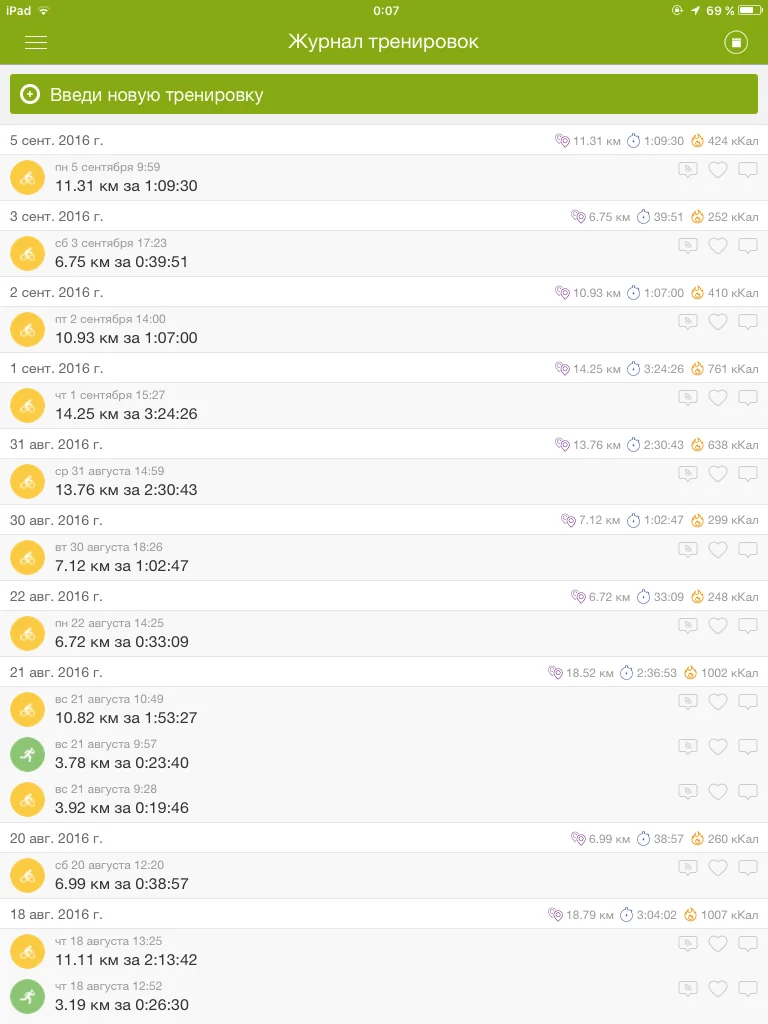Tap the circular icon in the top-right header
This screenshot has height=1024, width=768.
[x=736, y=42]
